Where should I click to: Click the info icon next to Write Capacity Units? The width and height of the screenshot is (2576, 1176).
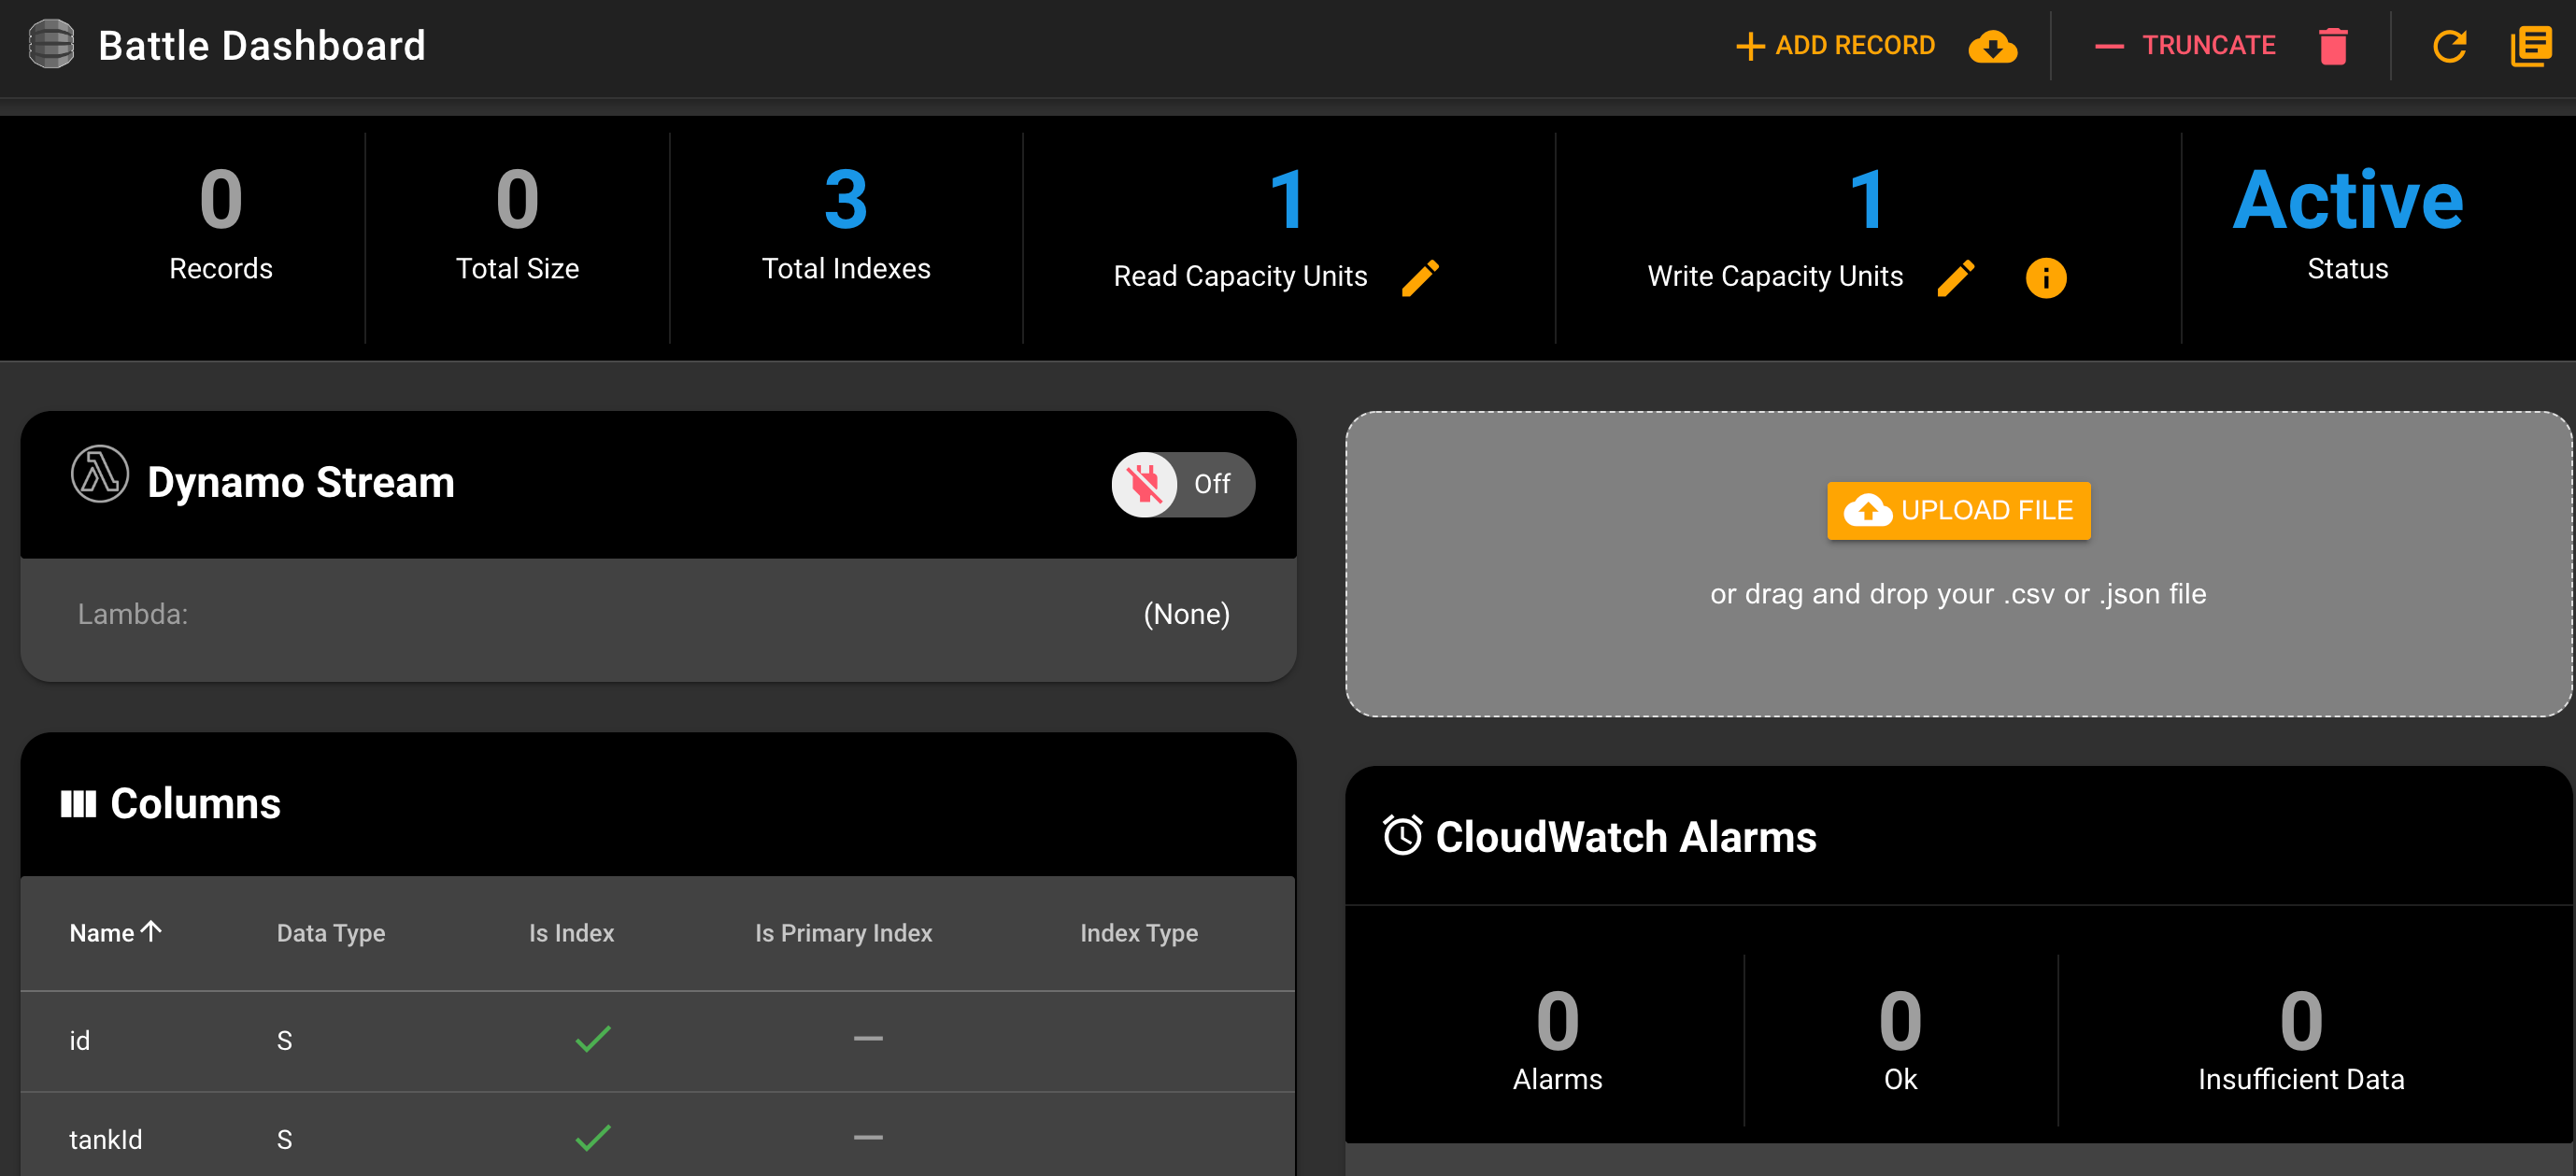[x=2045, y=275]
